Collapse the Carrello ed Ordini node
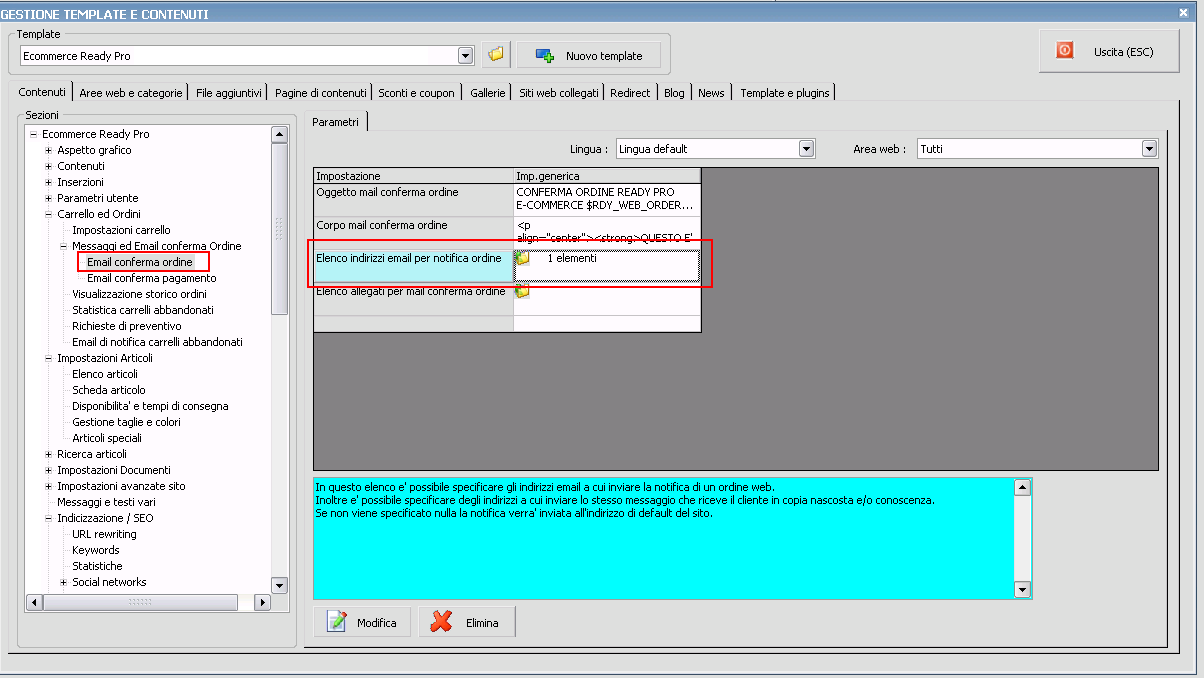Viewport: 1204px width, 678px height. (48, 214)
